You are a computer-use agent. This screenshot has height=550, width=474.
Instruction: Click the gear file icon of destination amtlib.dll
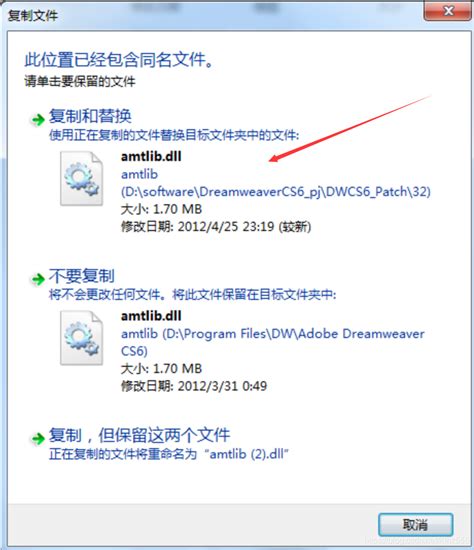point(81,338)
